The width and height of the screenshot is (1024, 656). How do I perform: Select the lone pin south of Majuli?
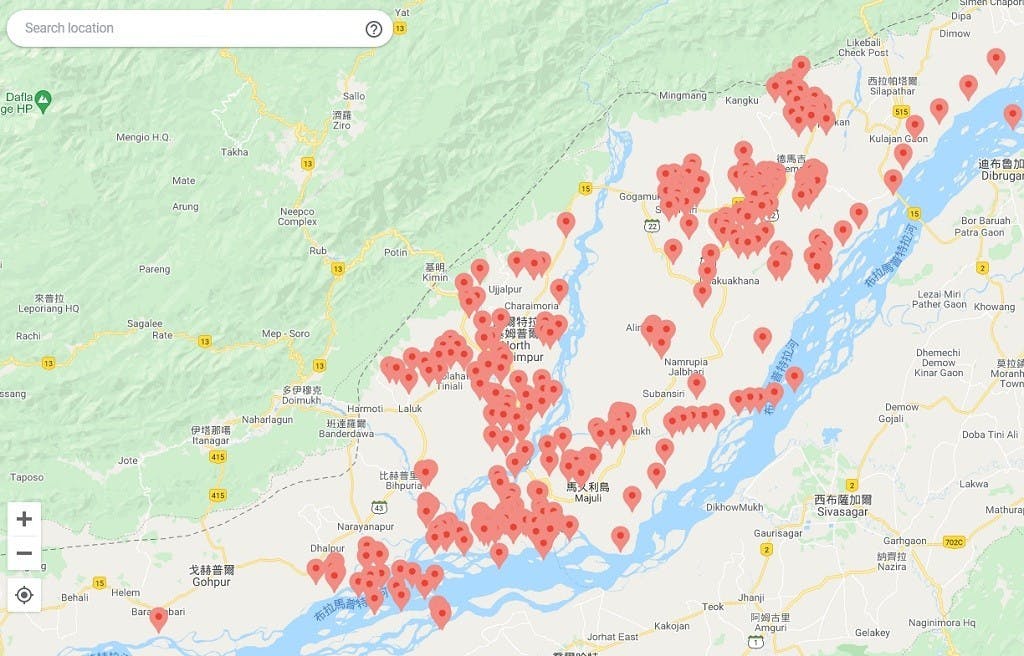pos(620,538)
